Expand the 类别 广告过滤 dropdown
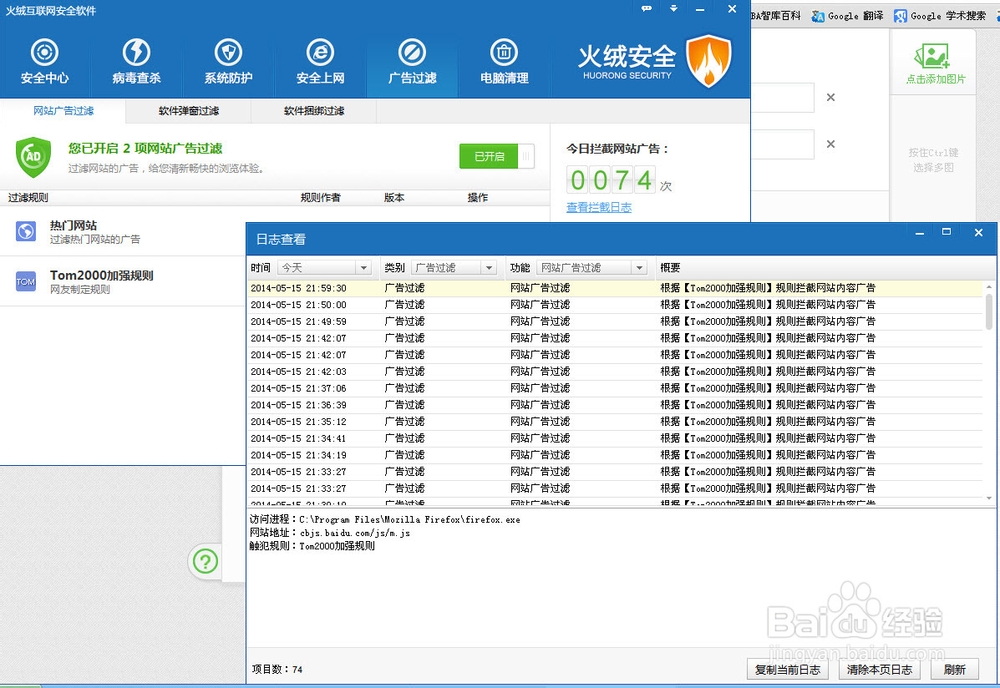 coord(489,268)
